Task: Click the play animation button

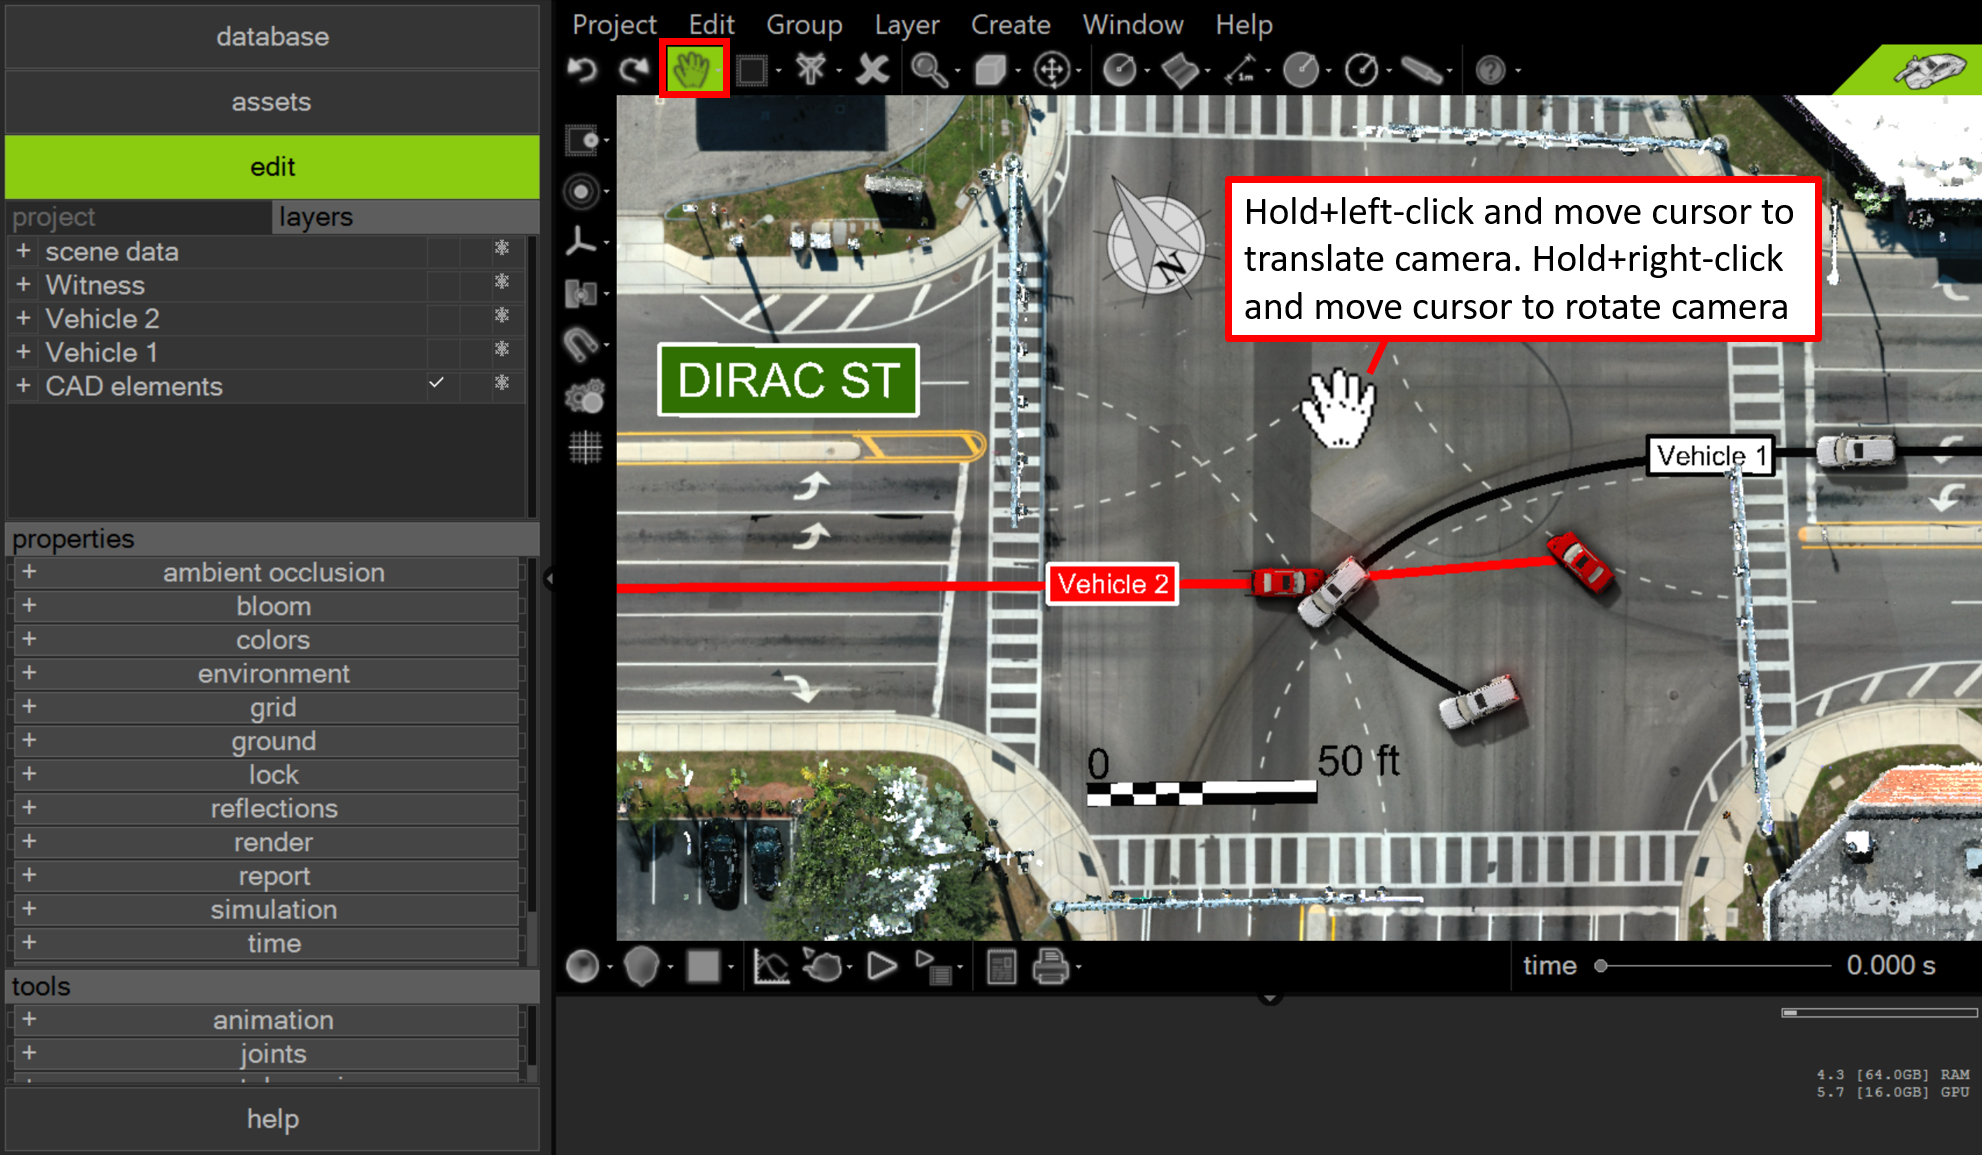Action: (881, 966)
